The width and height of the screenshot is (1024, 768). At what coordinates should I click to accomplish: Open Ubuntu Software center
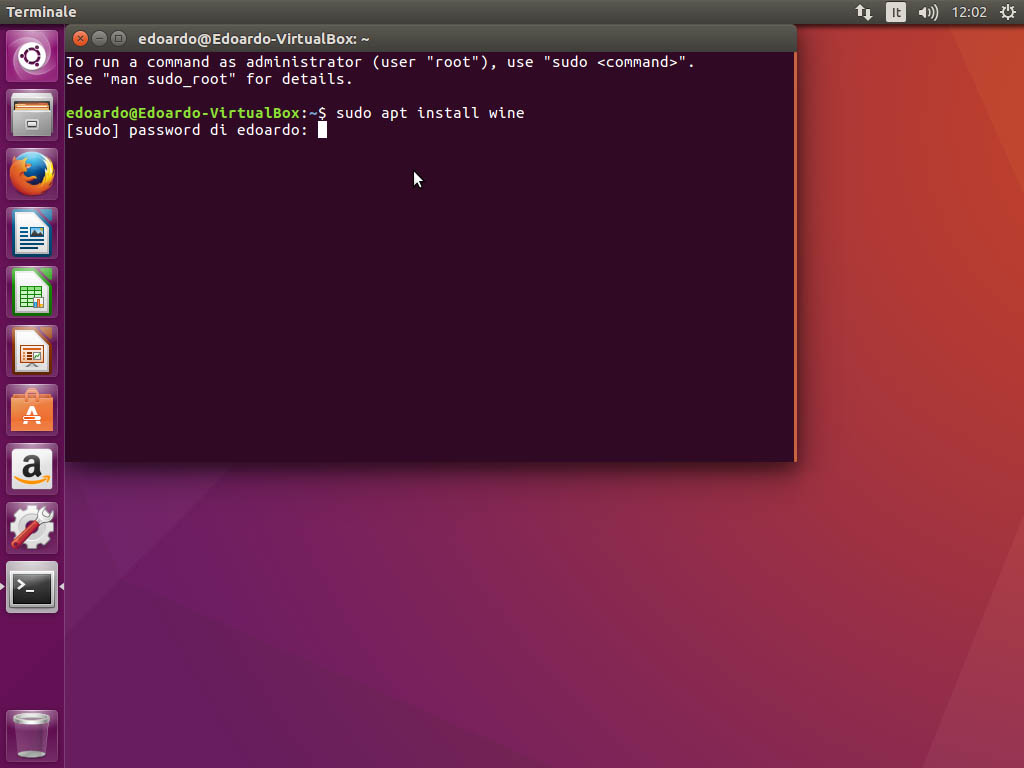point(33,410)
